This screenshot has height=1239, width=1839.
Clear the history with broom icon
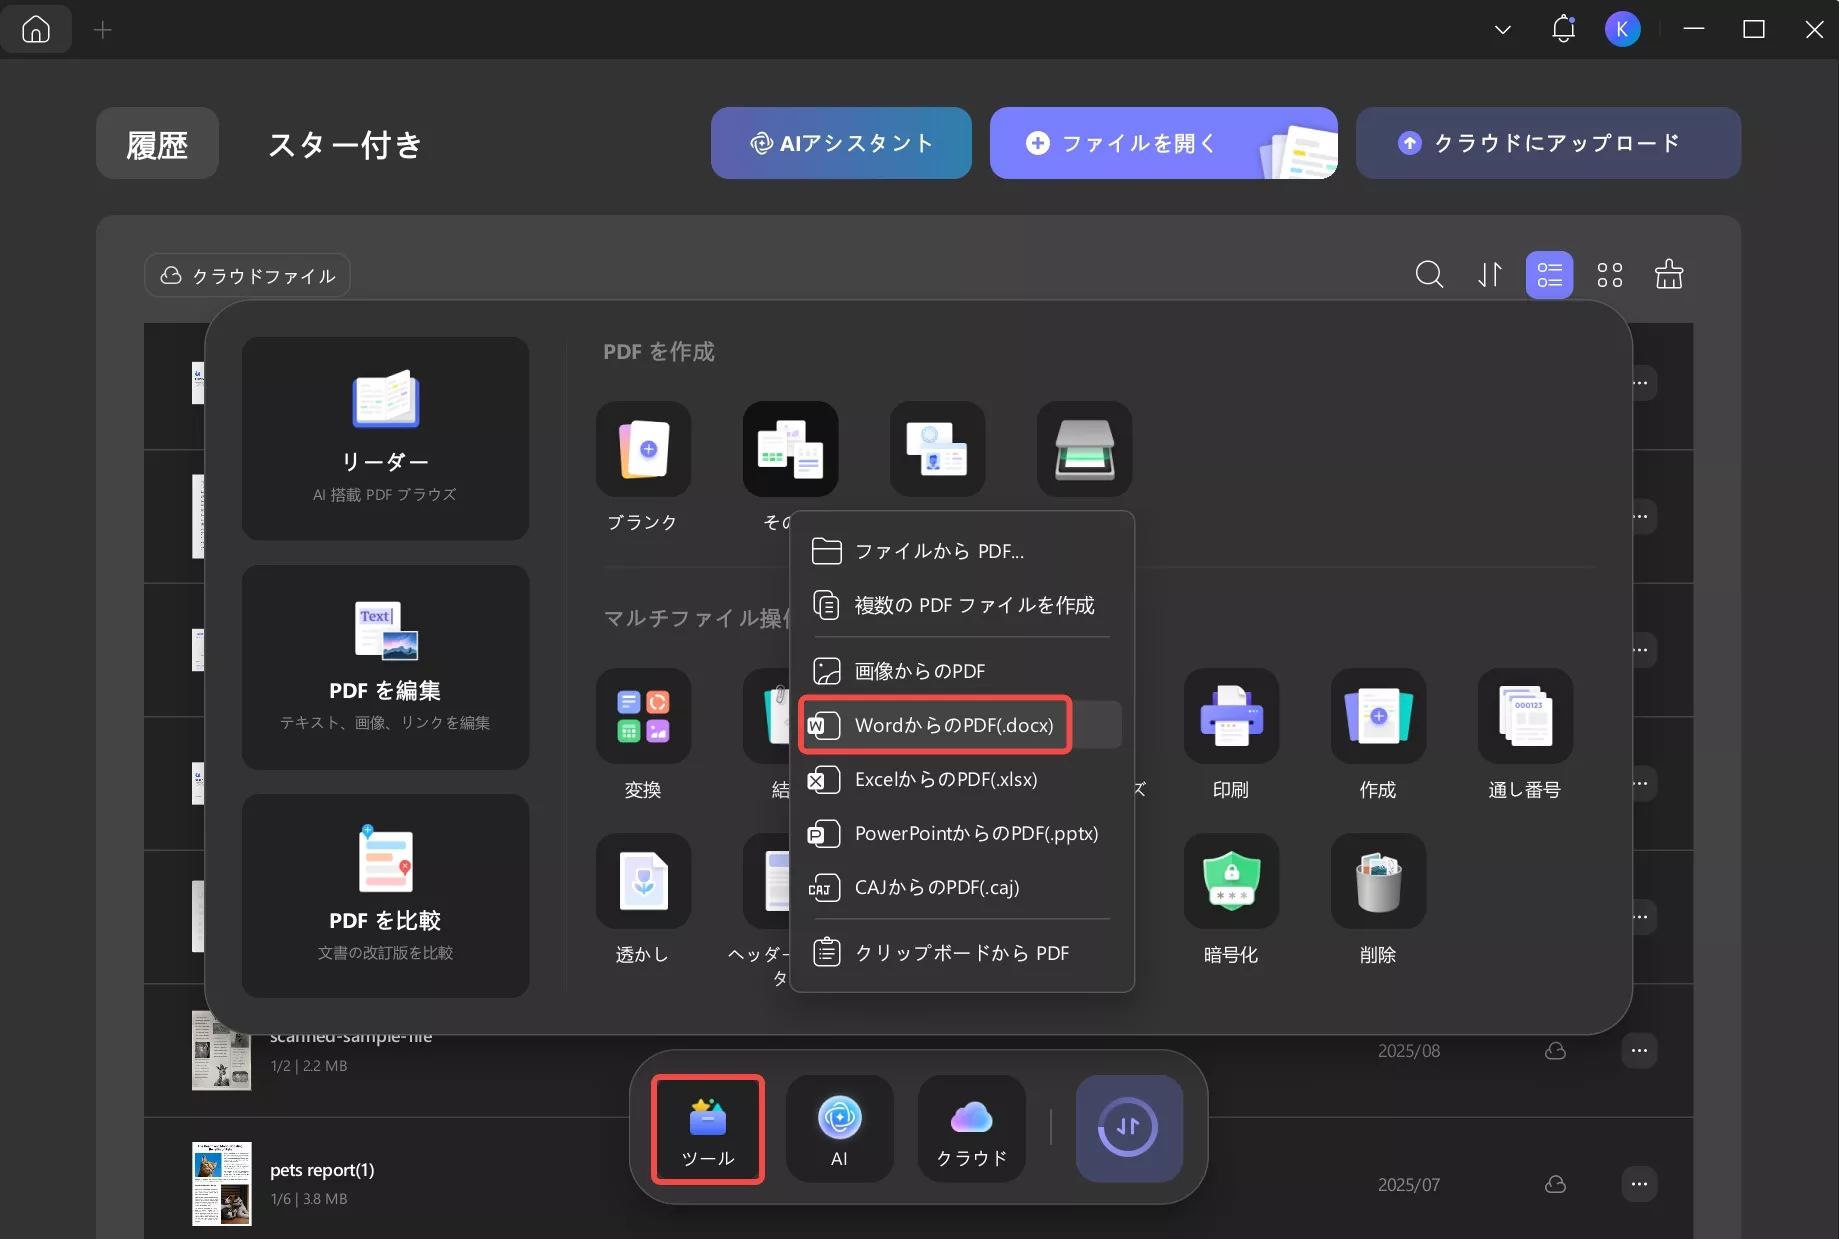[1669, 274]
